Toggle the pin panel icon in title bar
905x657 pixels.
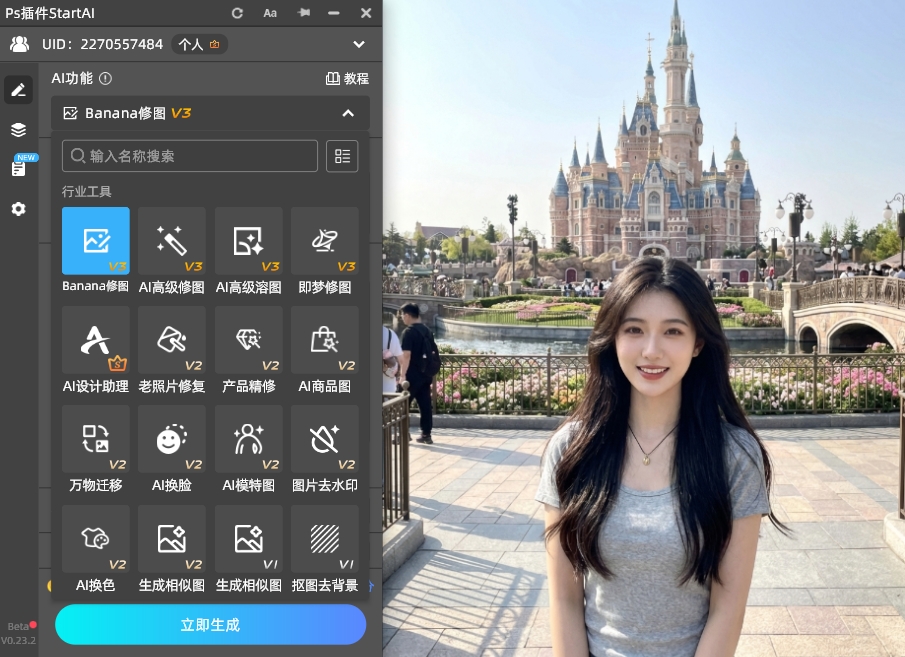click(303, 13)
